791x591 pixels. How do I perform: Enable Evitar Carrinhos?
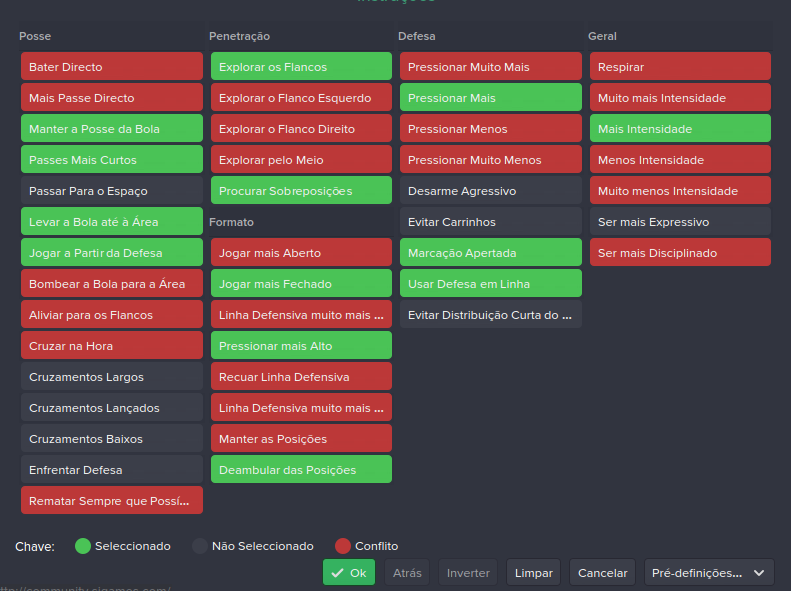(491, 221)
